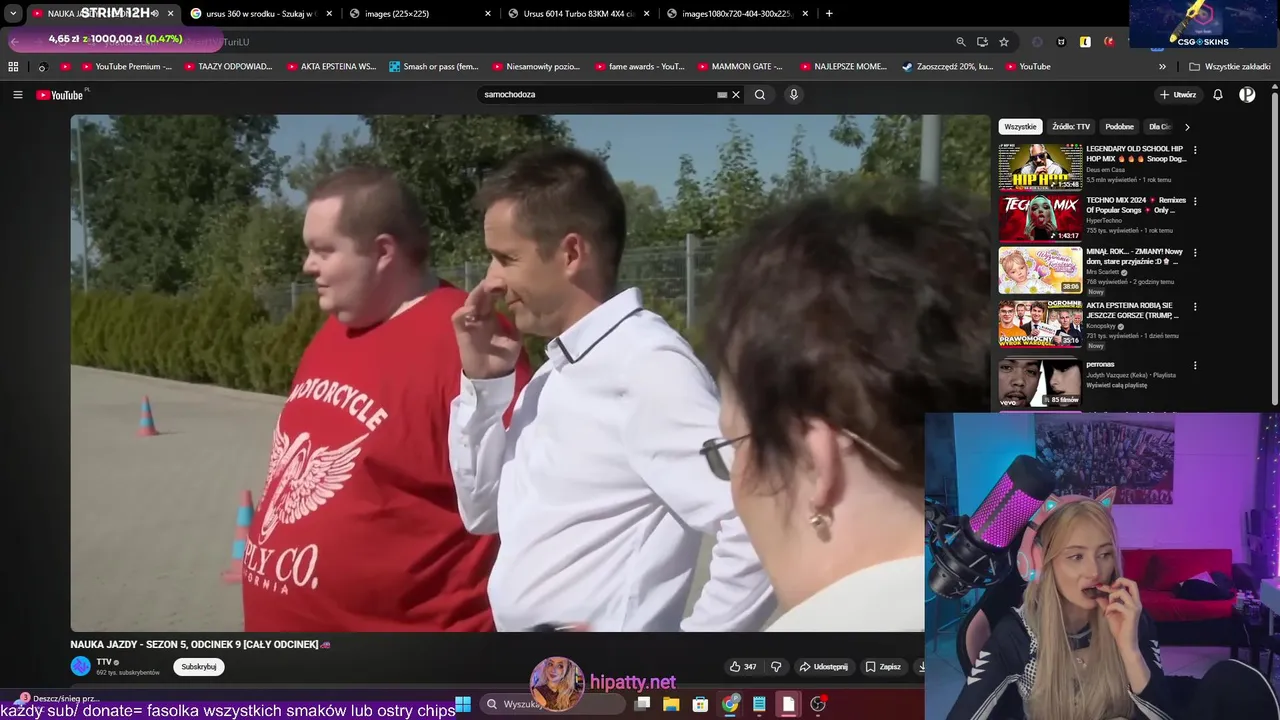Click the zoom magnifier icon in address bar
This screenshot has height=720, width=1280.
click(x=961, y=42)
